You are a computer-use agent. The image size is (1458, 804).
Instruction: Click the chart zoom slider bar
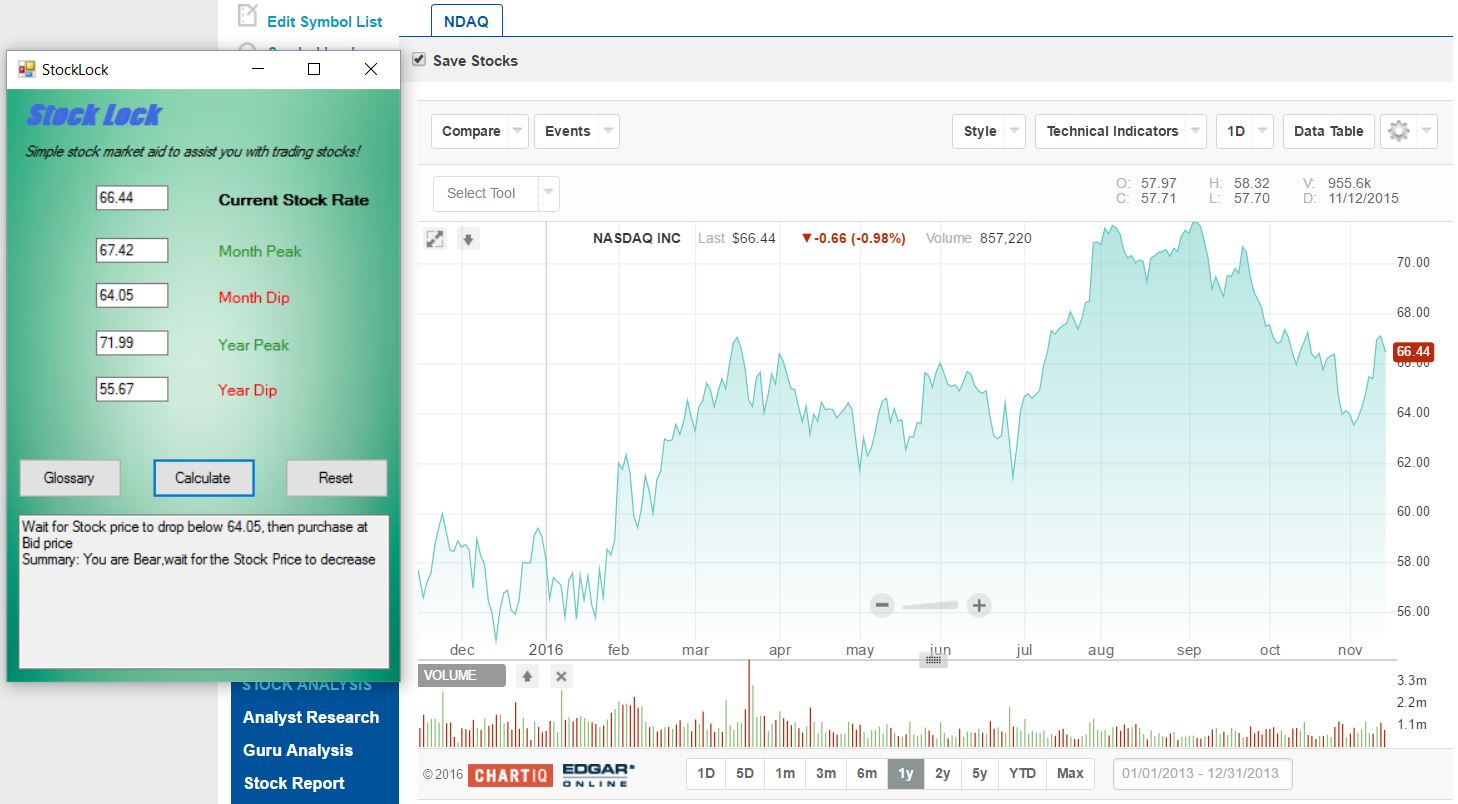click(930, 605)
